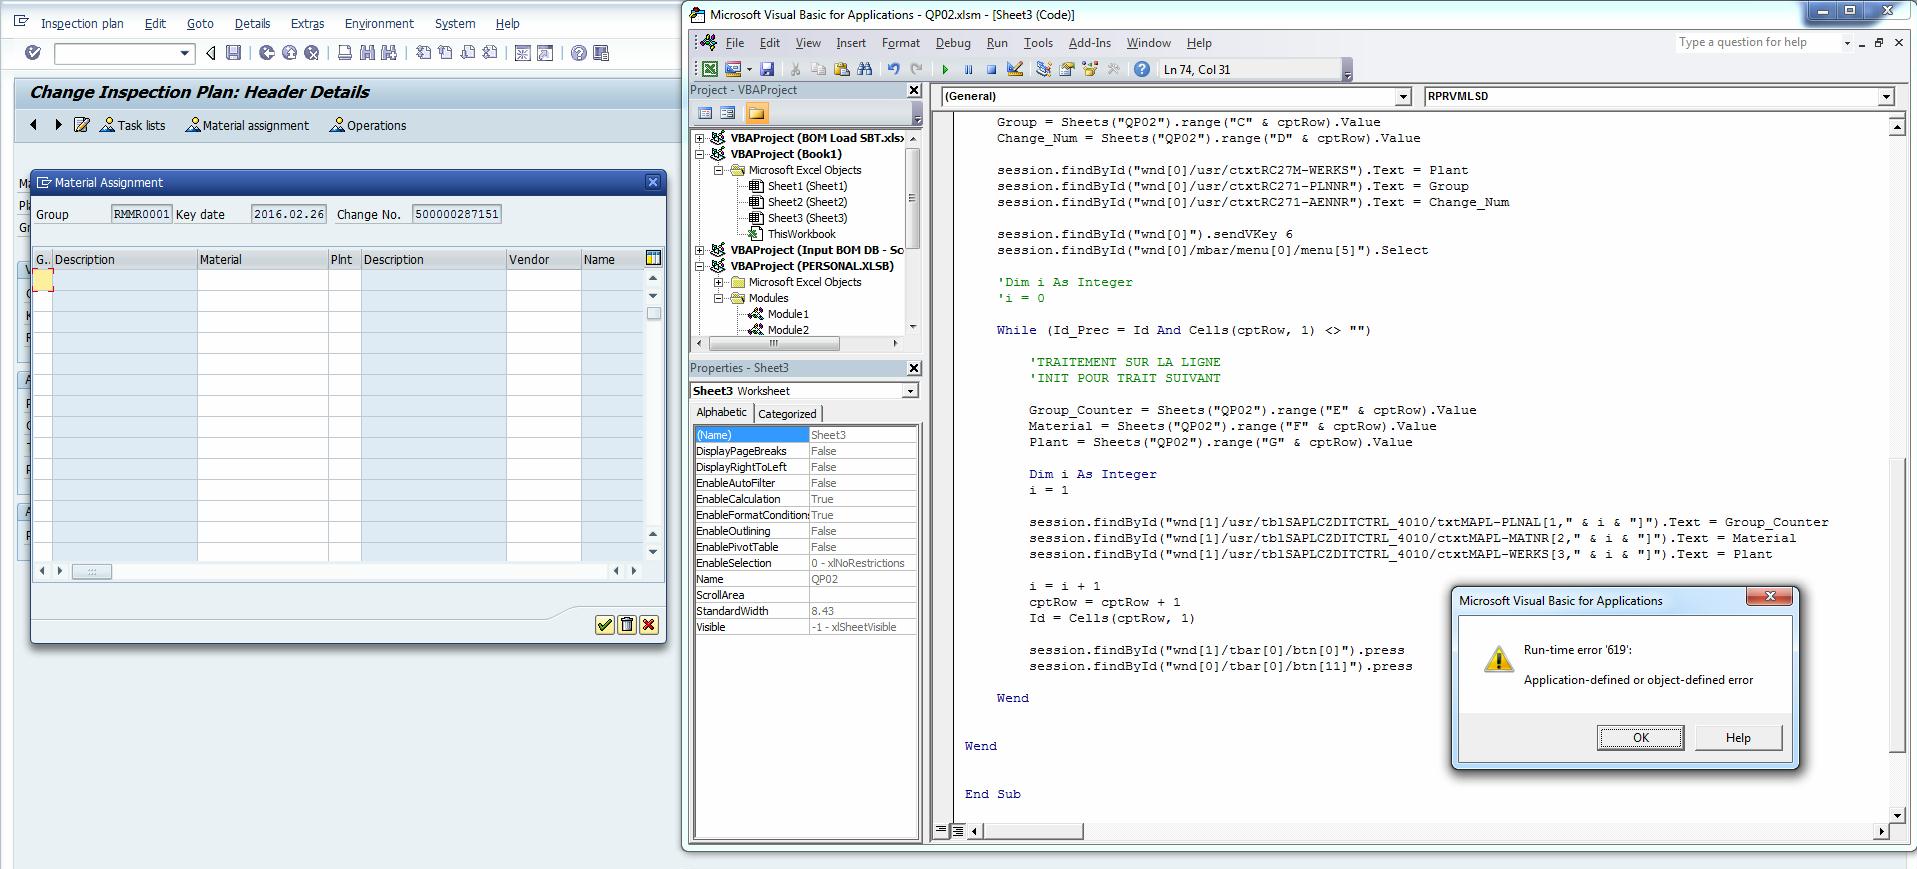Expand the VBAProject (Input BOM DB) node
The height and width of the screenshot is (869, 1917).
(700, 250)
